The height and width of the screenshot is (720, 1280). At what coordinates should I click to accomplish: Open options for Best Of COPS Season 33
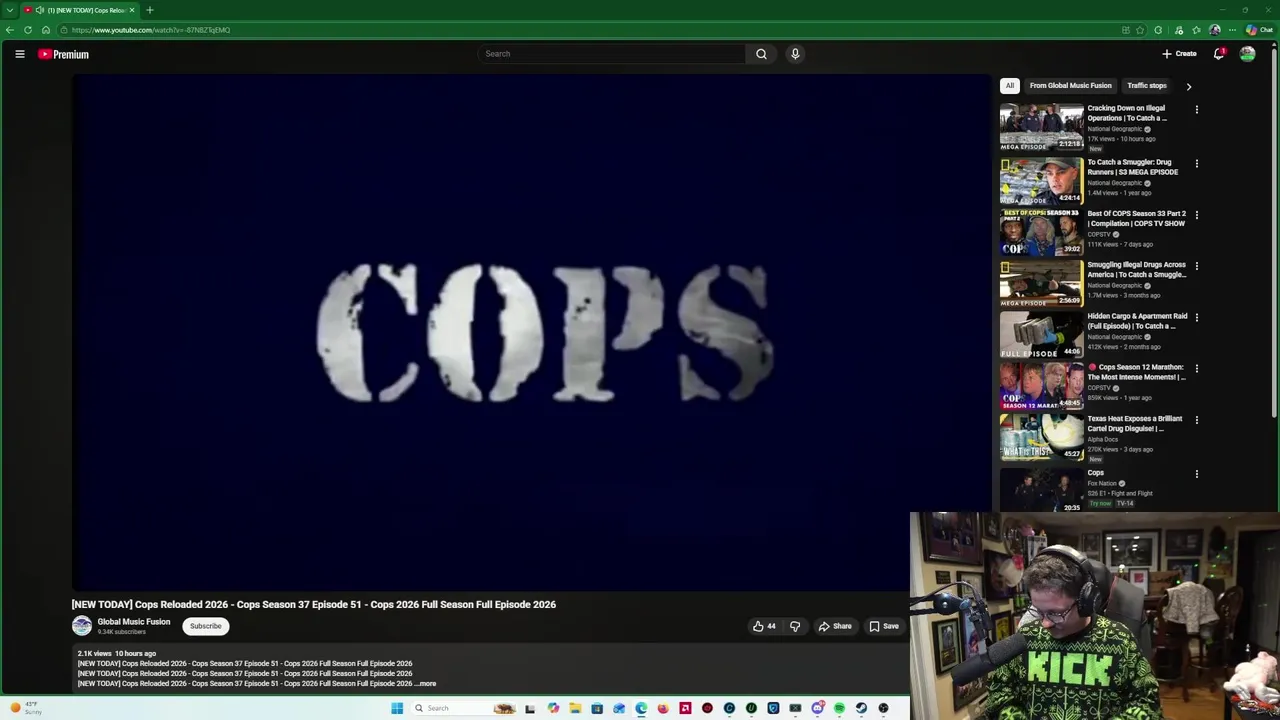[1196, 214]
